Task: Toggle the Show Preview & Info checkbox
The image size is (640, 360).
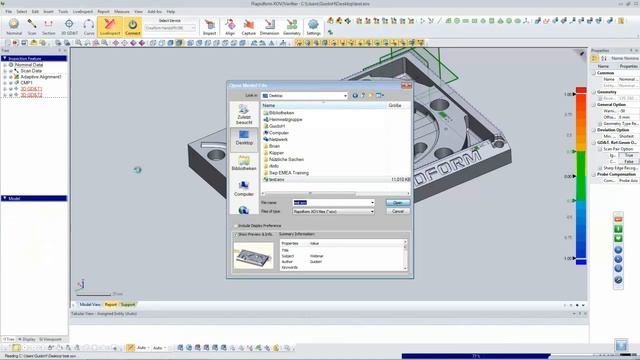Action: point(235,235)
